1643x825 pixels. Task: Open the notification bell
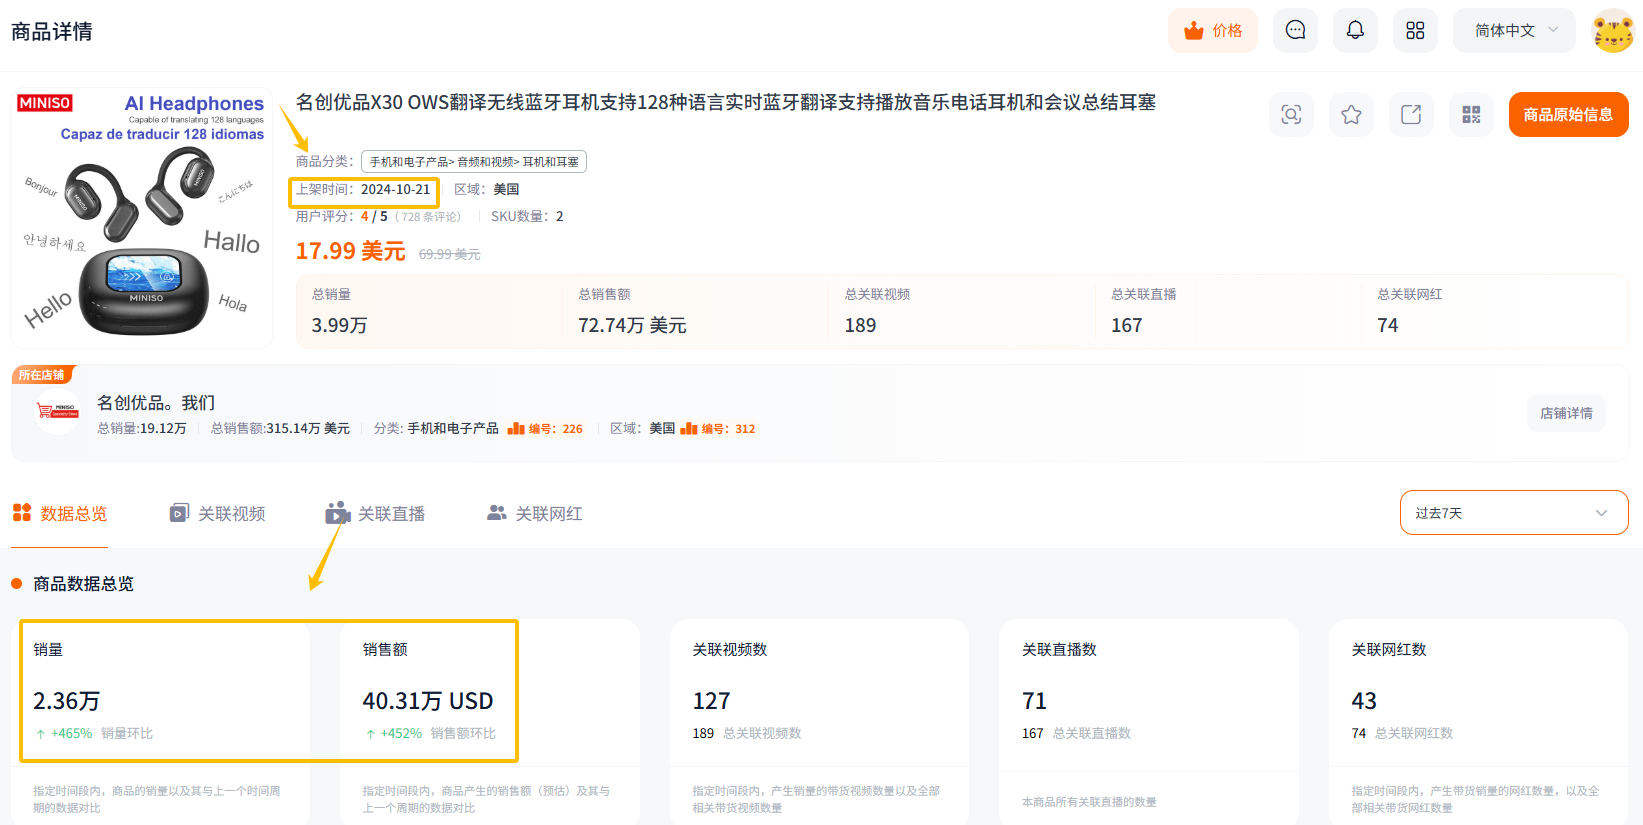coord(1355,30)
